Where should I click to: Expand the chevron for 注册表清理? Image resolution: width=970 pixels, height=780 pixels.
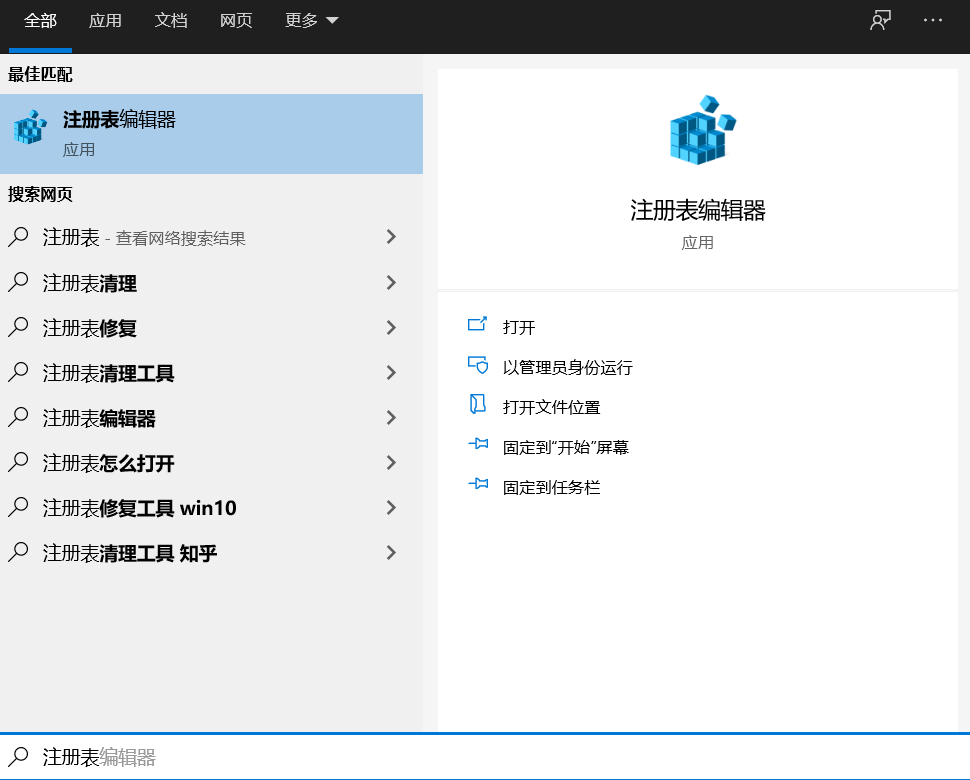[x=391, y=283]
